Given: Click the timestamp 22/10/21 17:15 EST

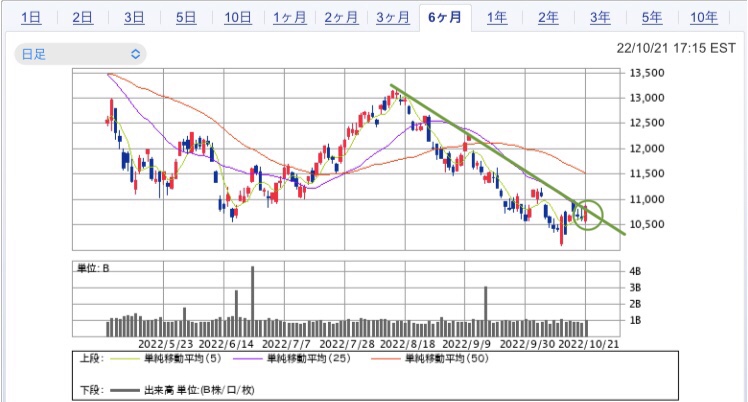Looking at the screenshot, I should pos(676,48).
